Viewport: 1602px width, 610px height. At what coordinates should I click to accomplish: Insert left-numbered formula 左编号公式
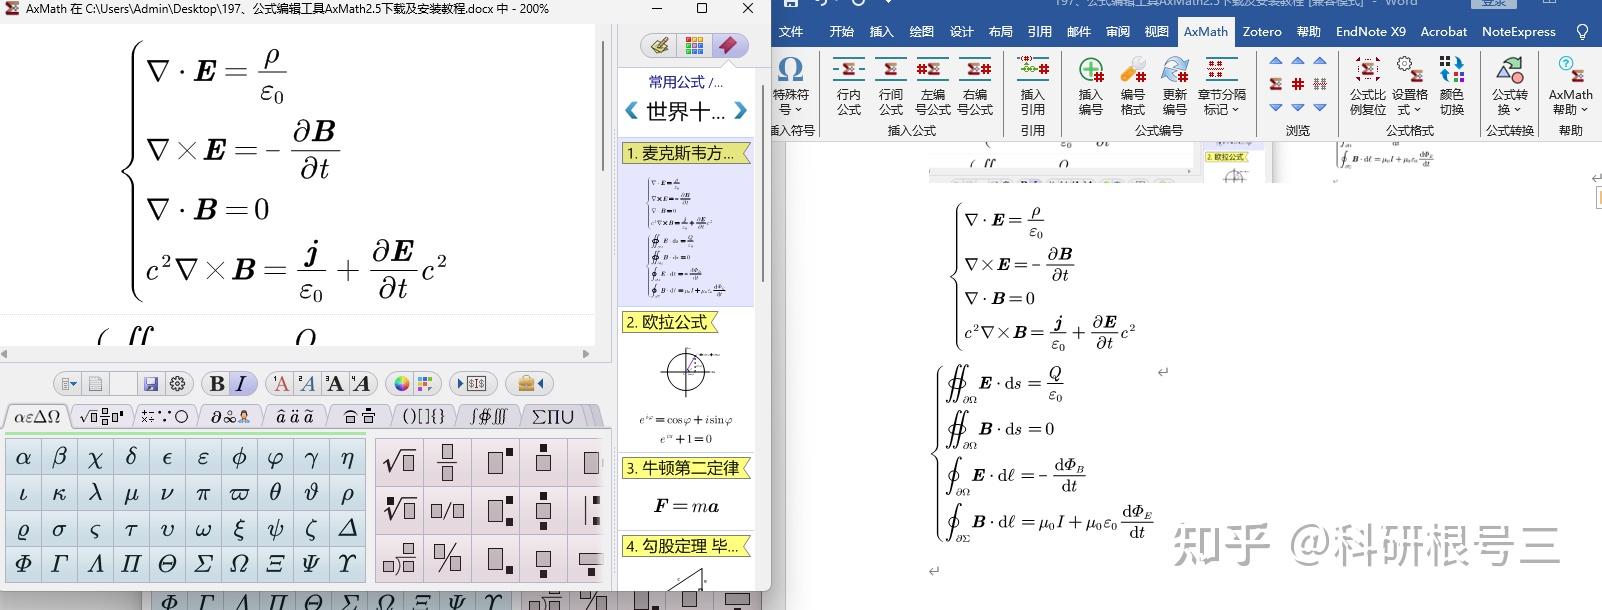pyautogui.click(x=932, y=87)
